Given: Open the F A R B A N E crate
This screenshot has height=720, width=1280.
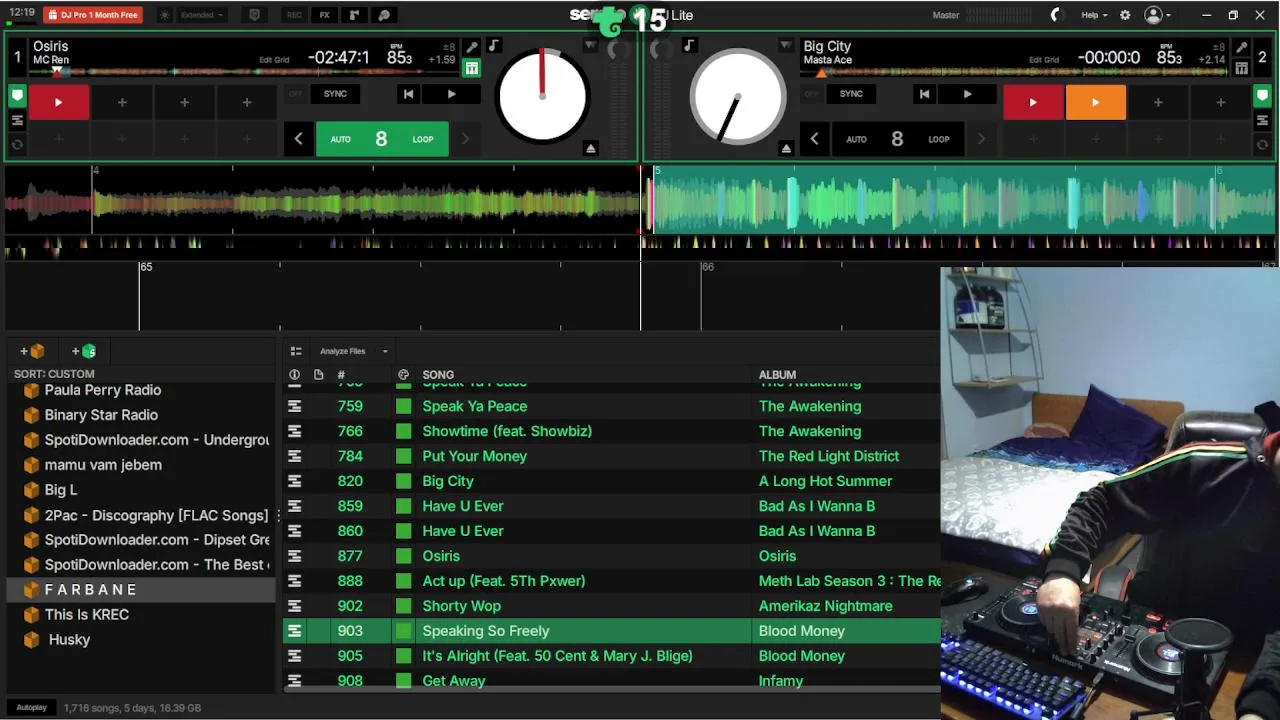Looking at the screenshot, I should (x=141, y=590).
